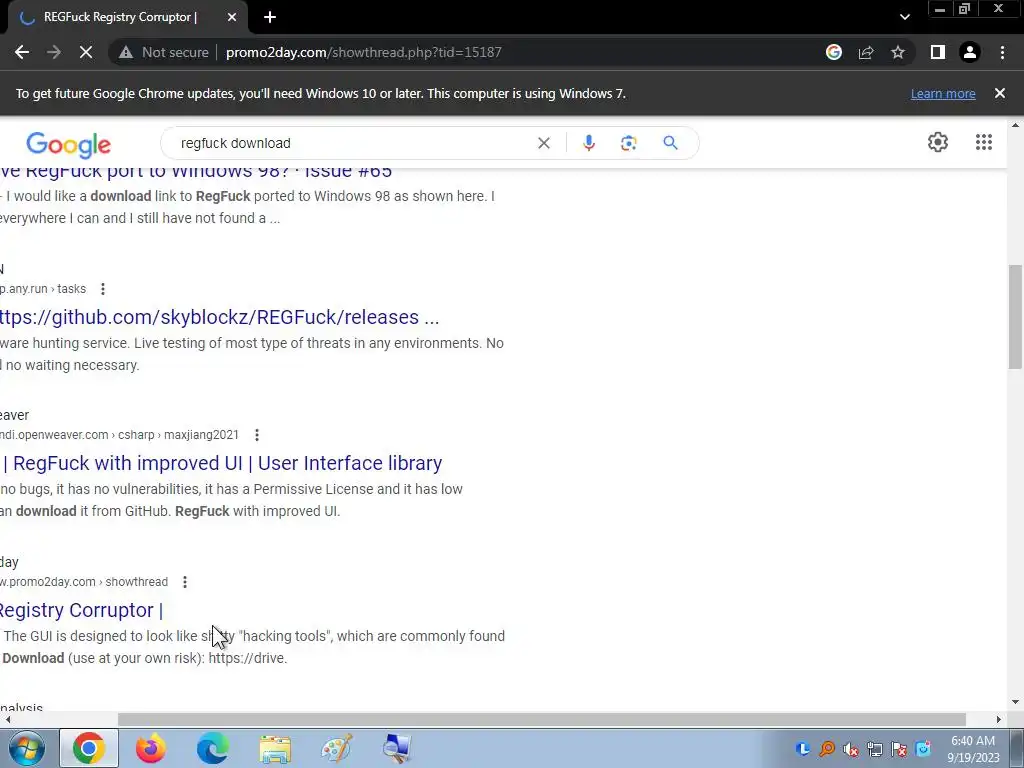Dismiss the Chrome updates info bar
1024x768 pixels.
(x=999, y=93)
